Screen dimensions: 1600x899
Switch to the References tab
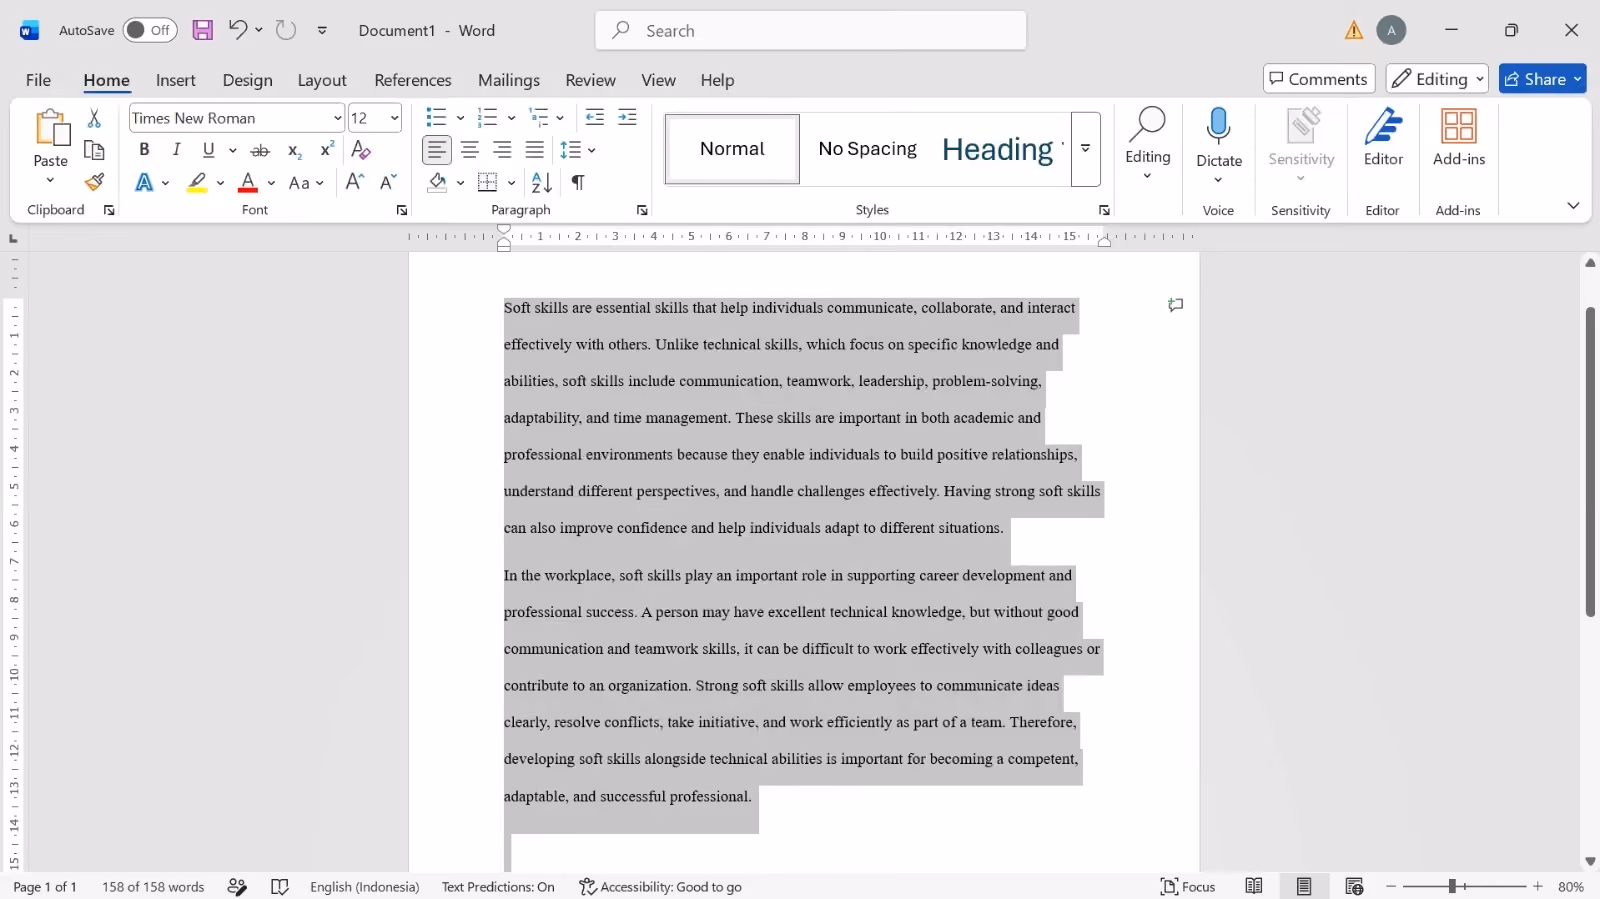(x=413, y=80)
